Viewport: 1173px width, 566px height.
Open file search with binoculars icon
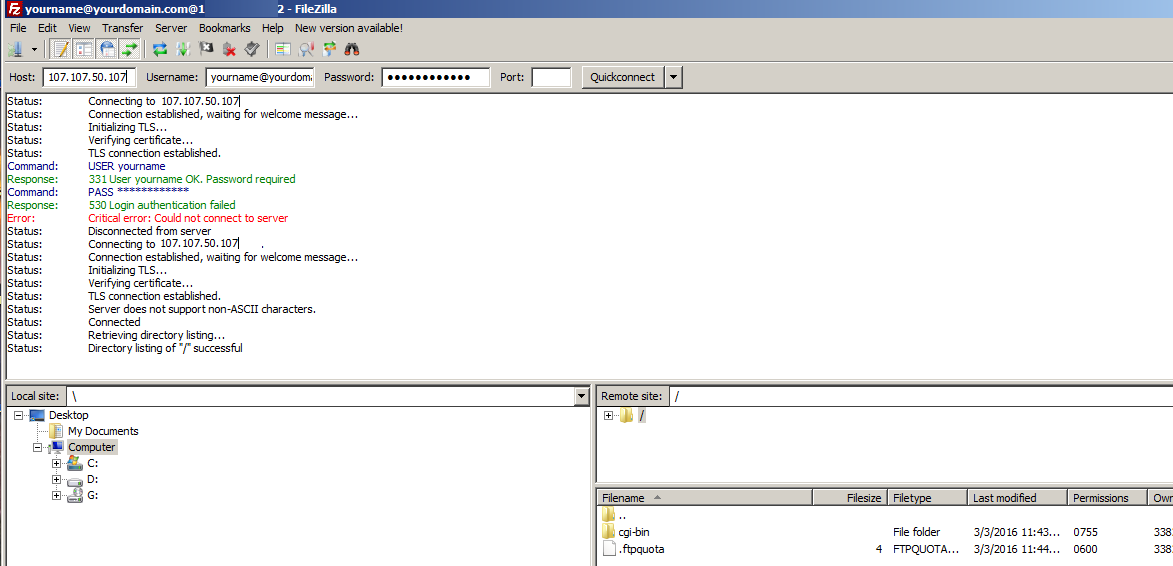[352, 48]
